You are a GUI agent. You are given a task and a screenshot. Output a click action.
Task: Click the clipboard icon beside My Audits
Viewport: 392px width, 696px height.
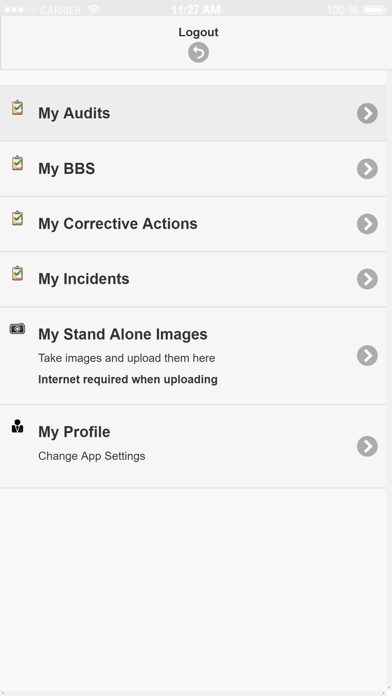click(17, 108)
